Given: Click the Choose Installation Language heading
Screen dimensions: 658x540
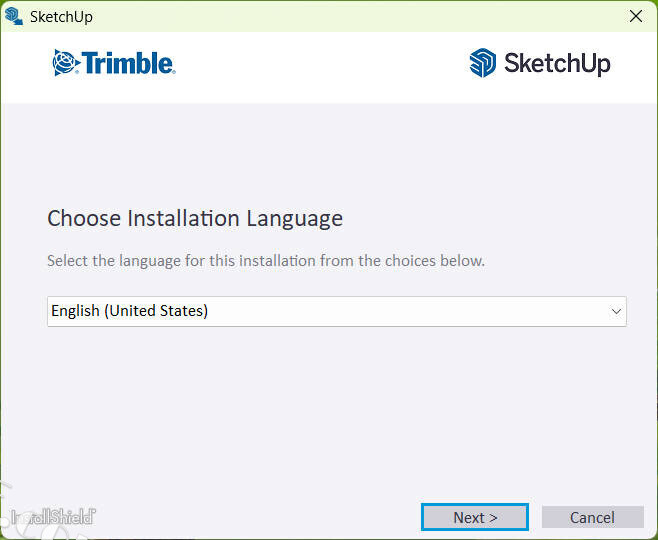Looking at the screenshot, I should tap(195, 218).
